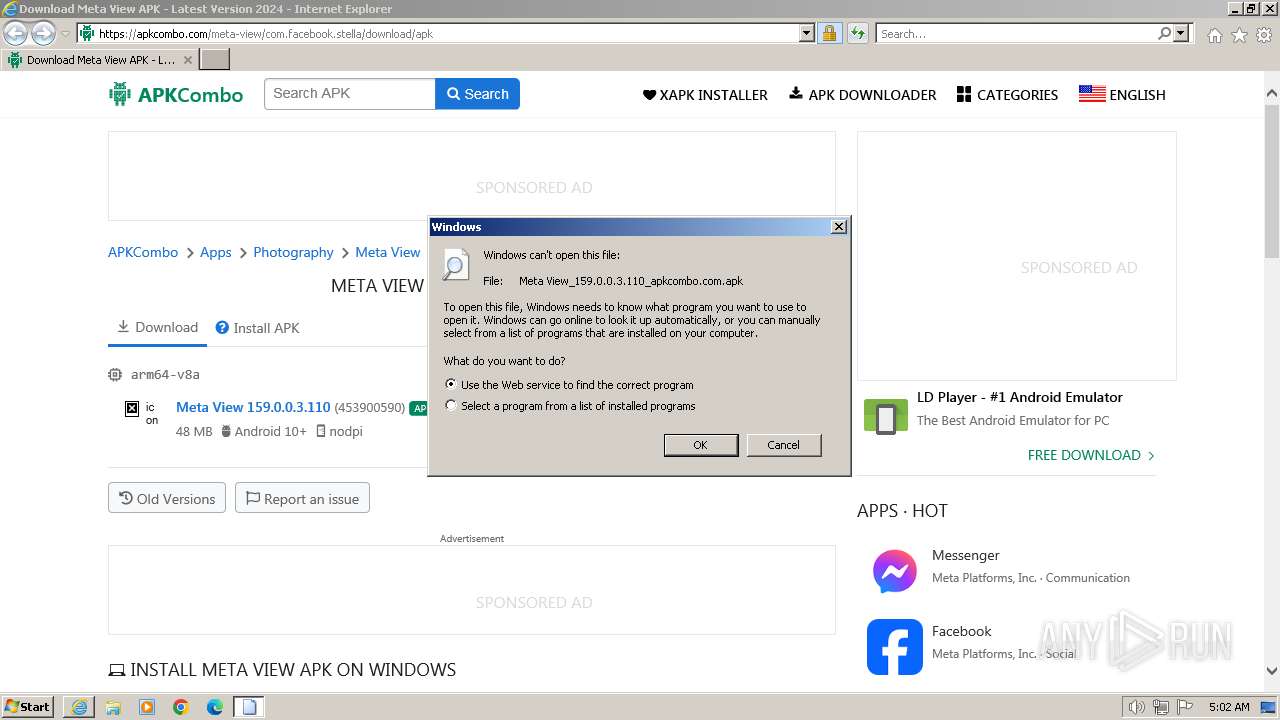The image size is (1280, 720).
Task: Open Google Chrome from taskbar
Action: pos(181,707)
